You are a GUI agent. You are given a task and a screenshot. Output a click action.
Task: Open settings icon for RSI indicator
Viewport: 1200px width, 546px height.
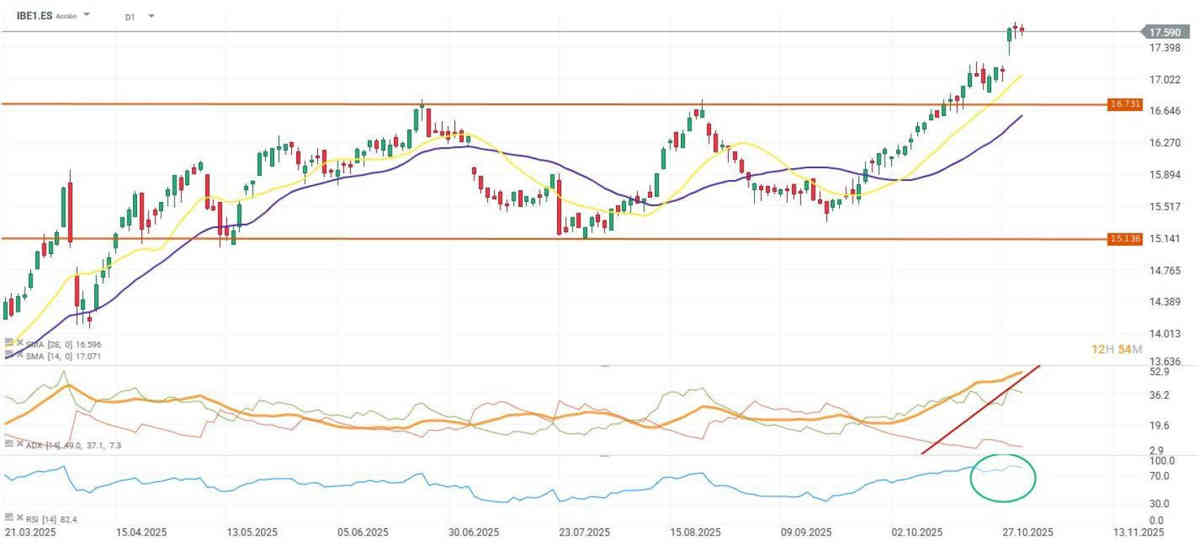[x=8, y=517]
